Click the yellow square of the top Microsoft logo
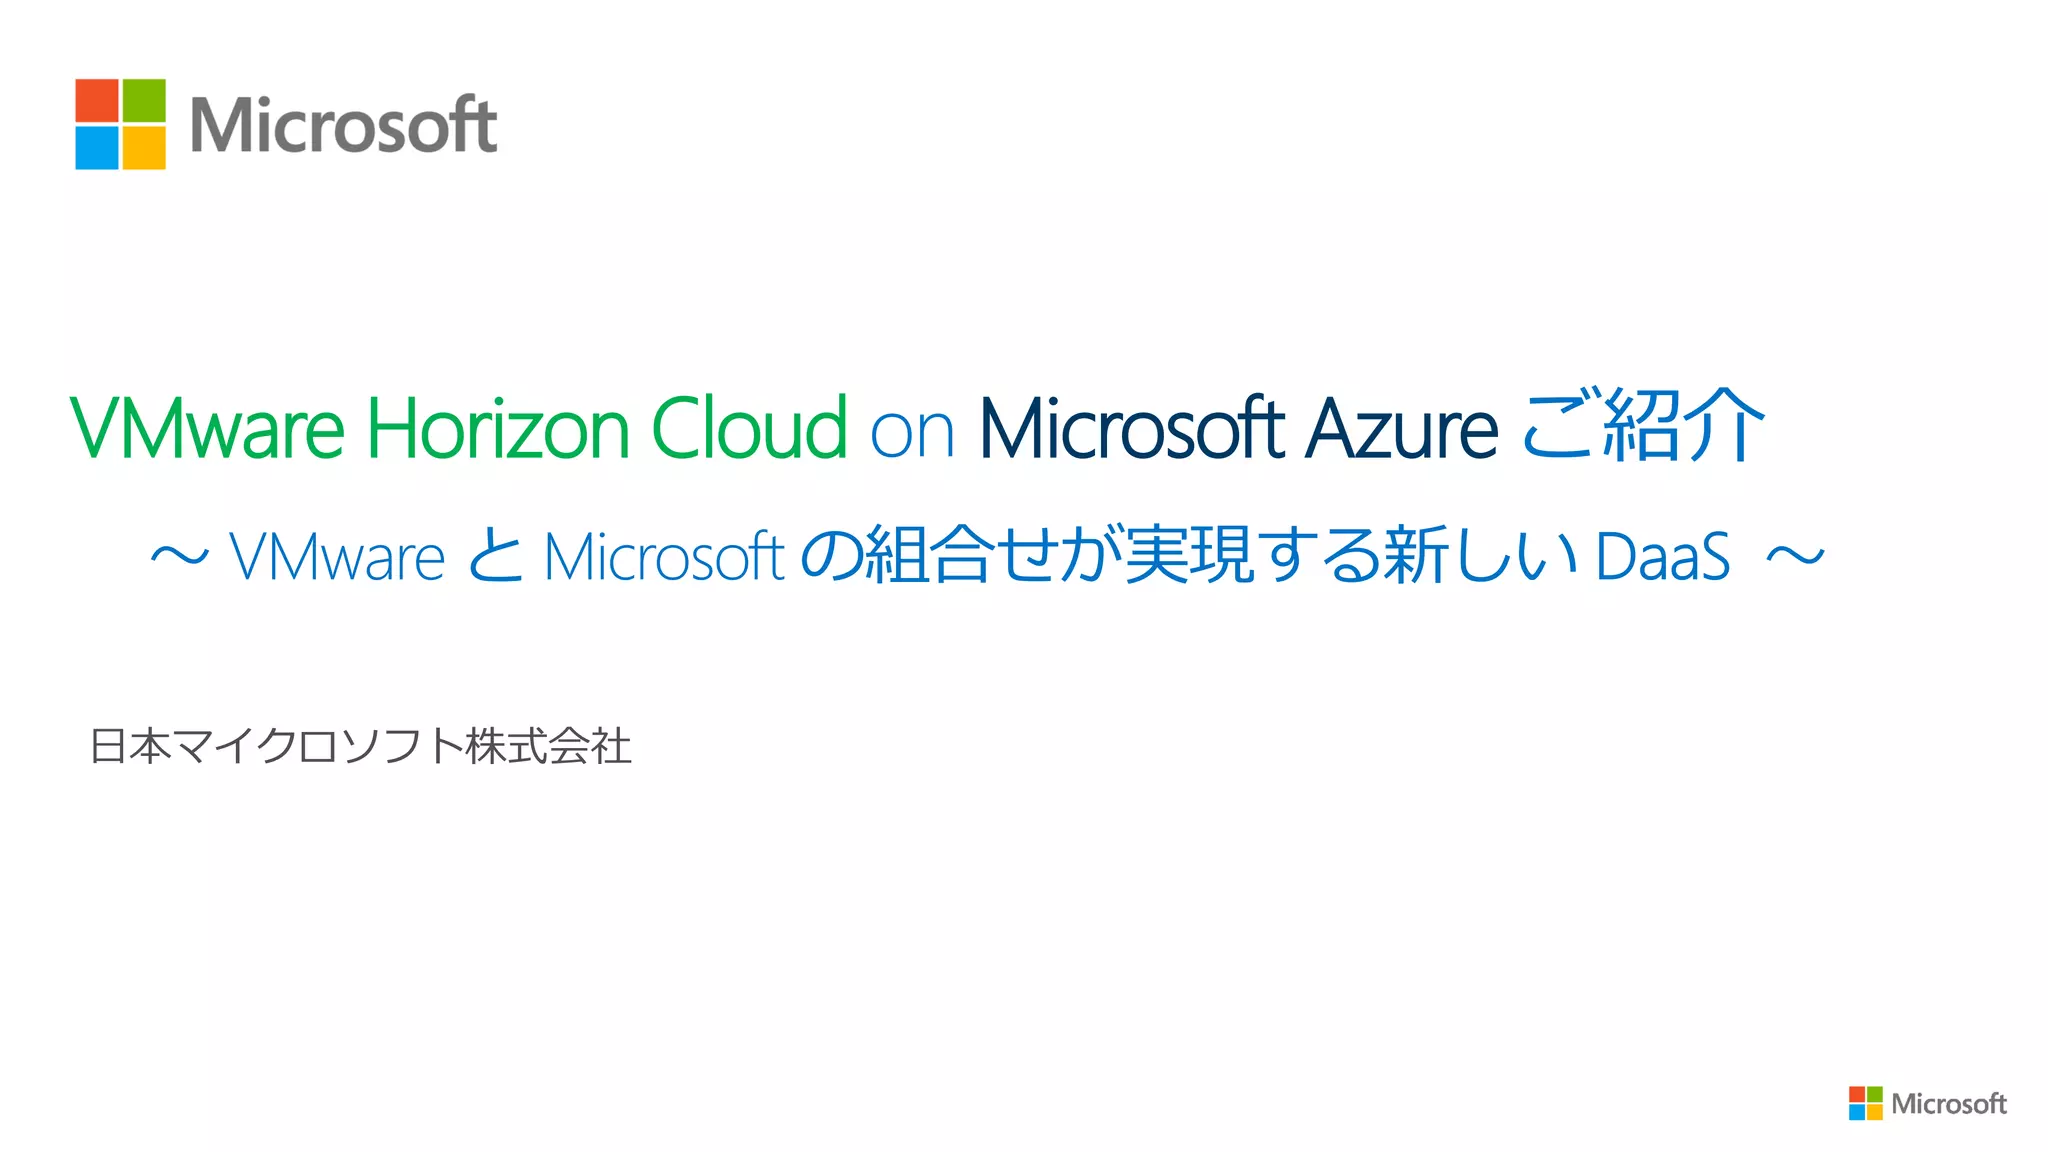This screenshot has width=2048, height=1152. 144,147
